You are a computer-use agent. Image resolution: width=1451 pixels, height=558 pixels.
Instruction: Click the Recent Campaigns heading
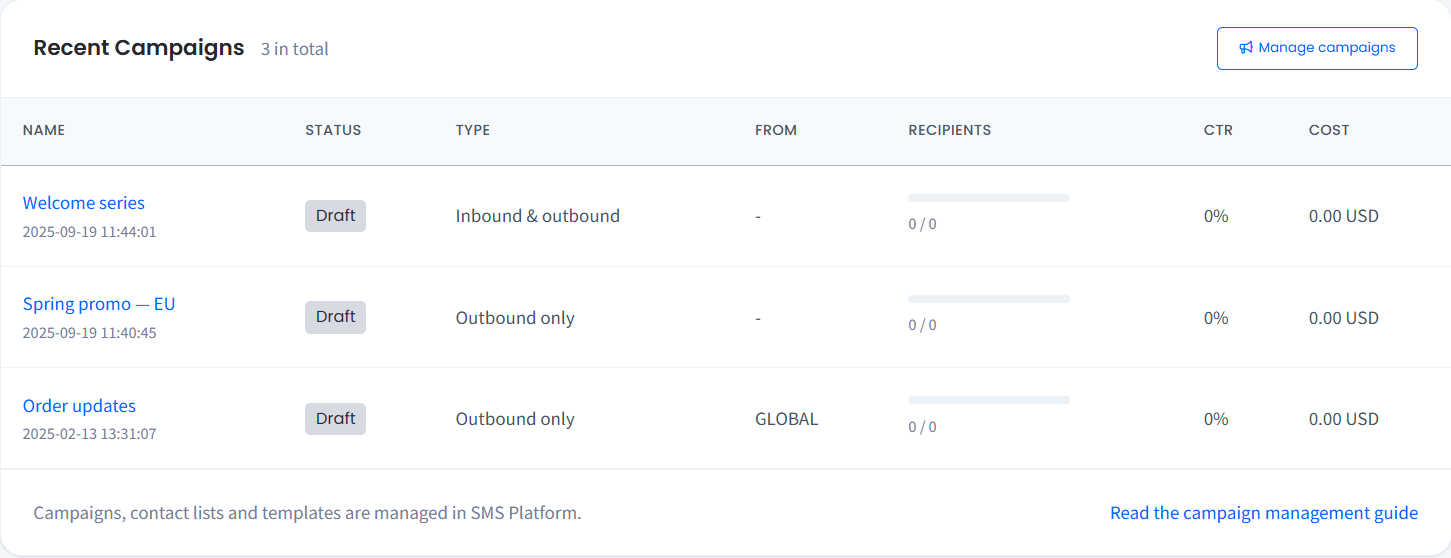[x=139, y=47]
